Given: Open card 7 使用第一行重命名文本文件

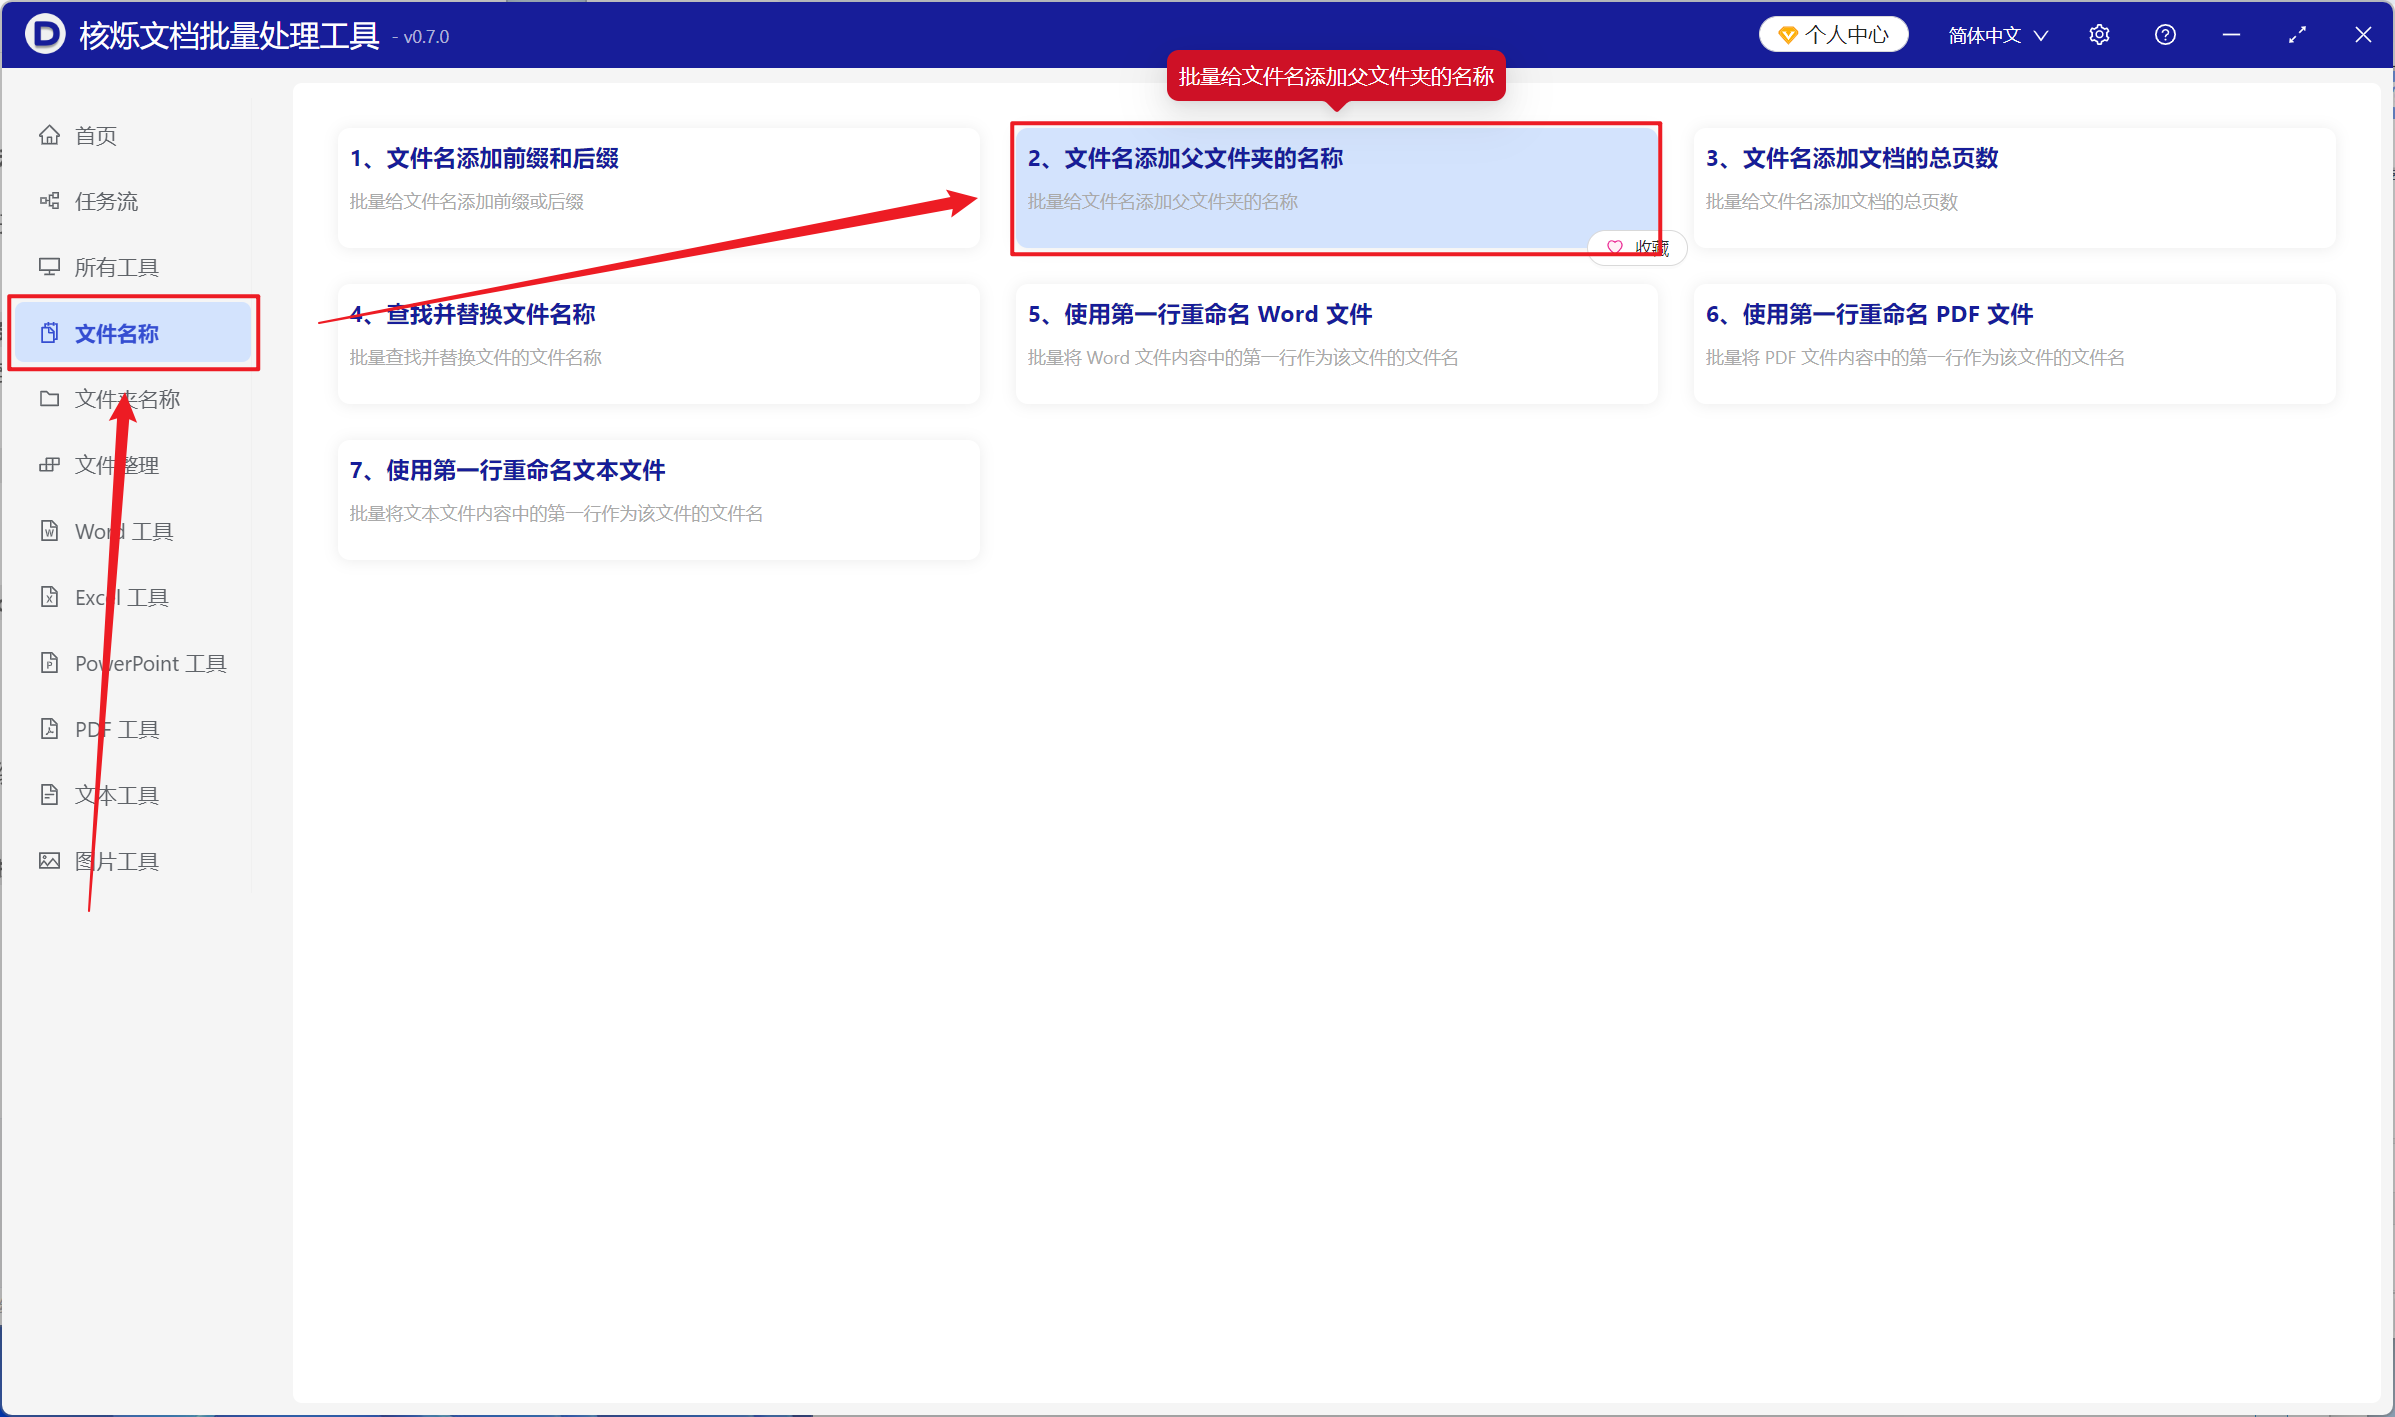Looking at the screenshot, I should [658, 499].
